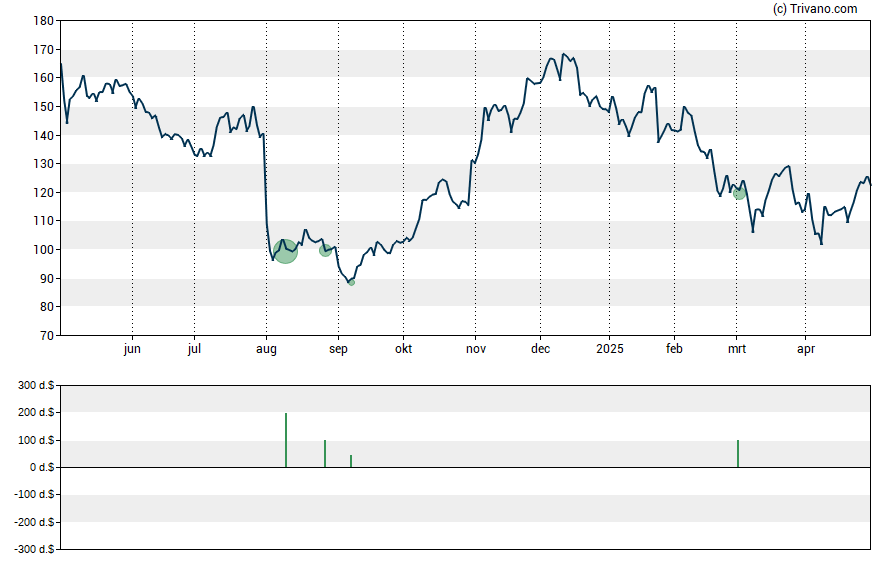The height and width of the screenshot is (565, 888).
Task: Click the green volume bar in early March
Action: point(738,453)
